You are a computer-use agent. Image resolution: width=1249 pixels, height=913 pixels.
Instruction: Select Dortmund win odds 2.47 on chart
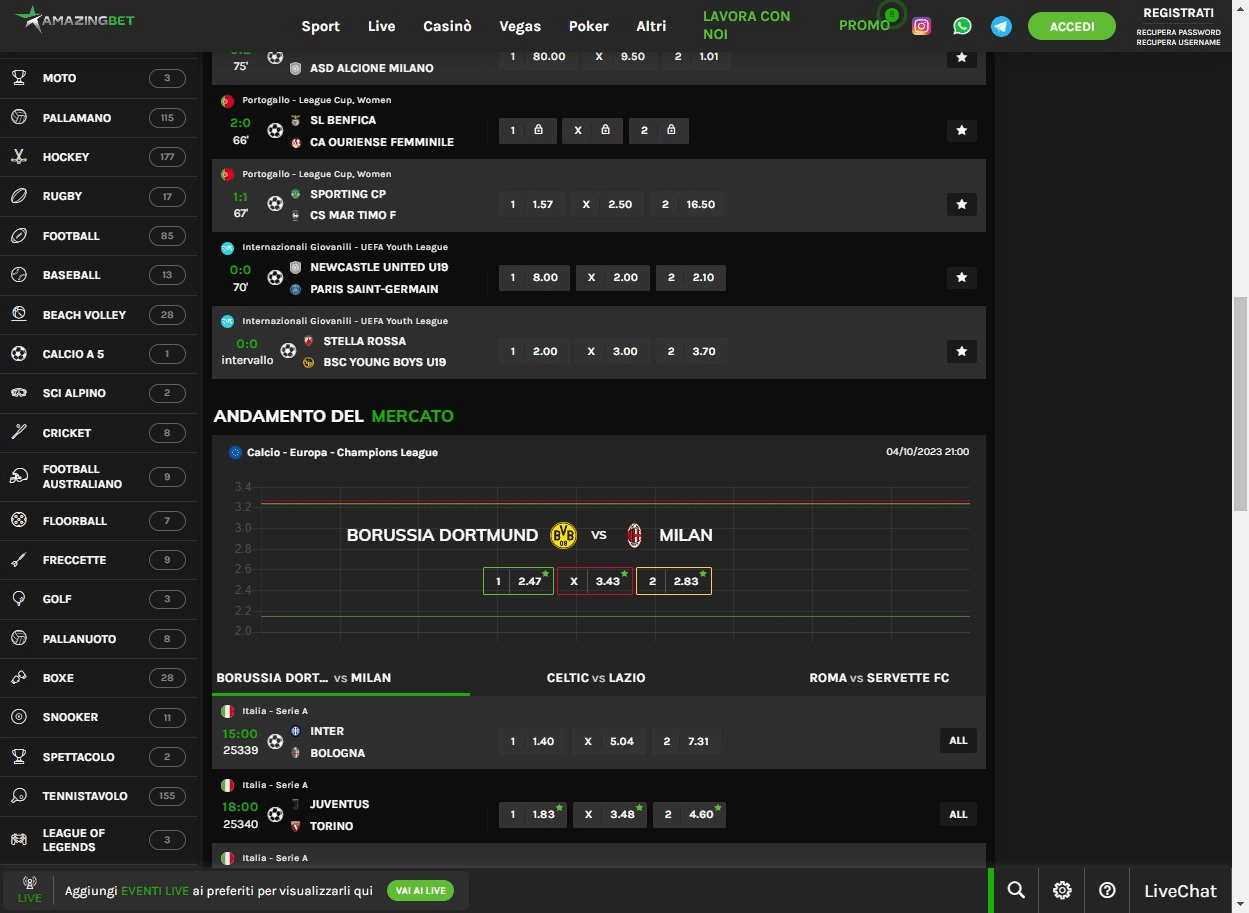(x=518, y=581)
